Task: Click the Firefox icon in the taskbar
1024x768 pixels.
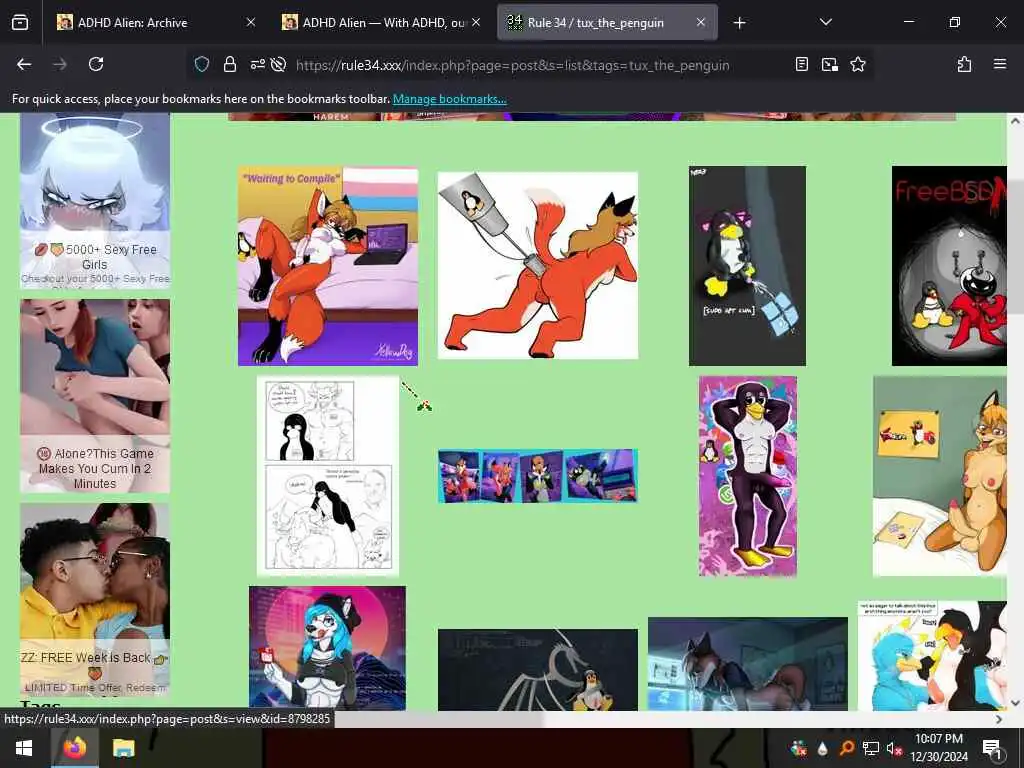Action: (74, 748)
